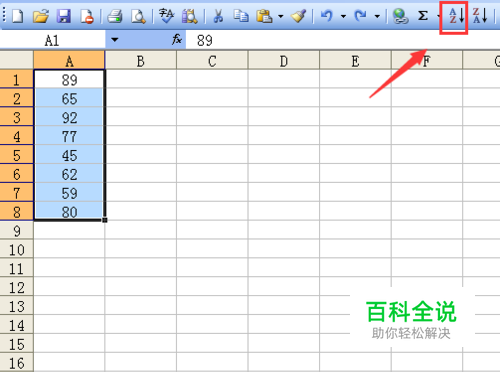Click the toolbar move handle at left edge
Screen dimensions: 500x372
(x=4, y=16)
